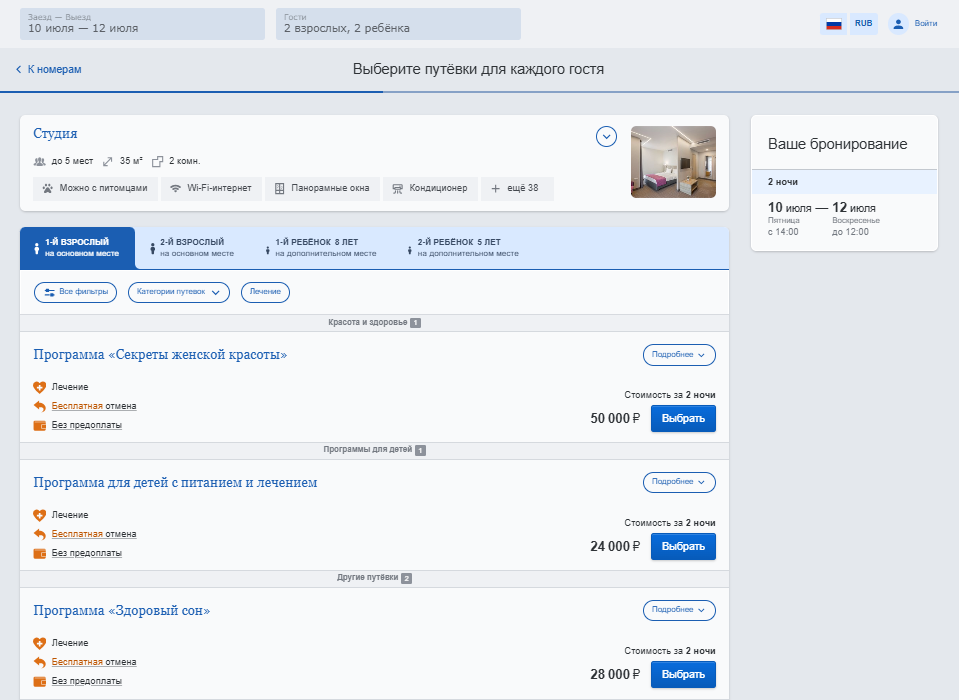
Task: Click the wallet icon for children's program
Action: pyautogui.click(x=40, y=554)
